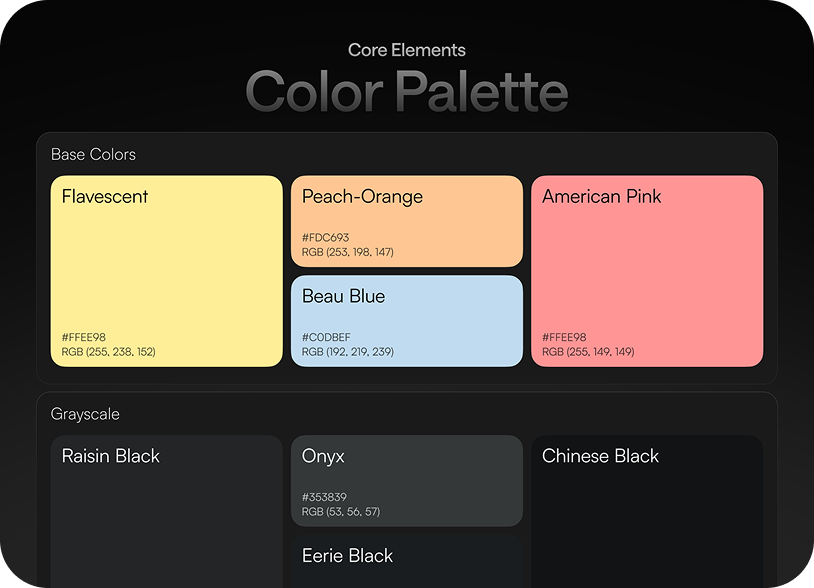Select the Flavescent yellow swatch
The image size is (814, 588).
coord(167,271)
